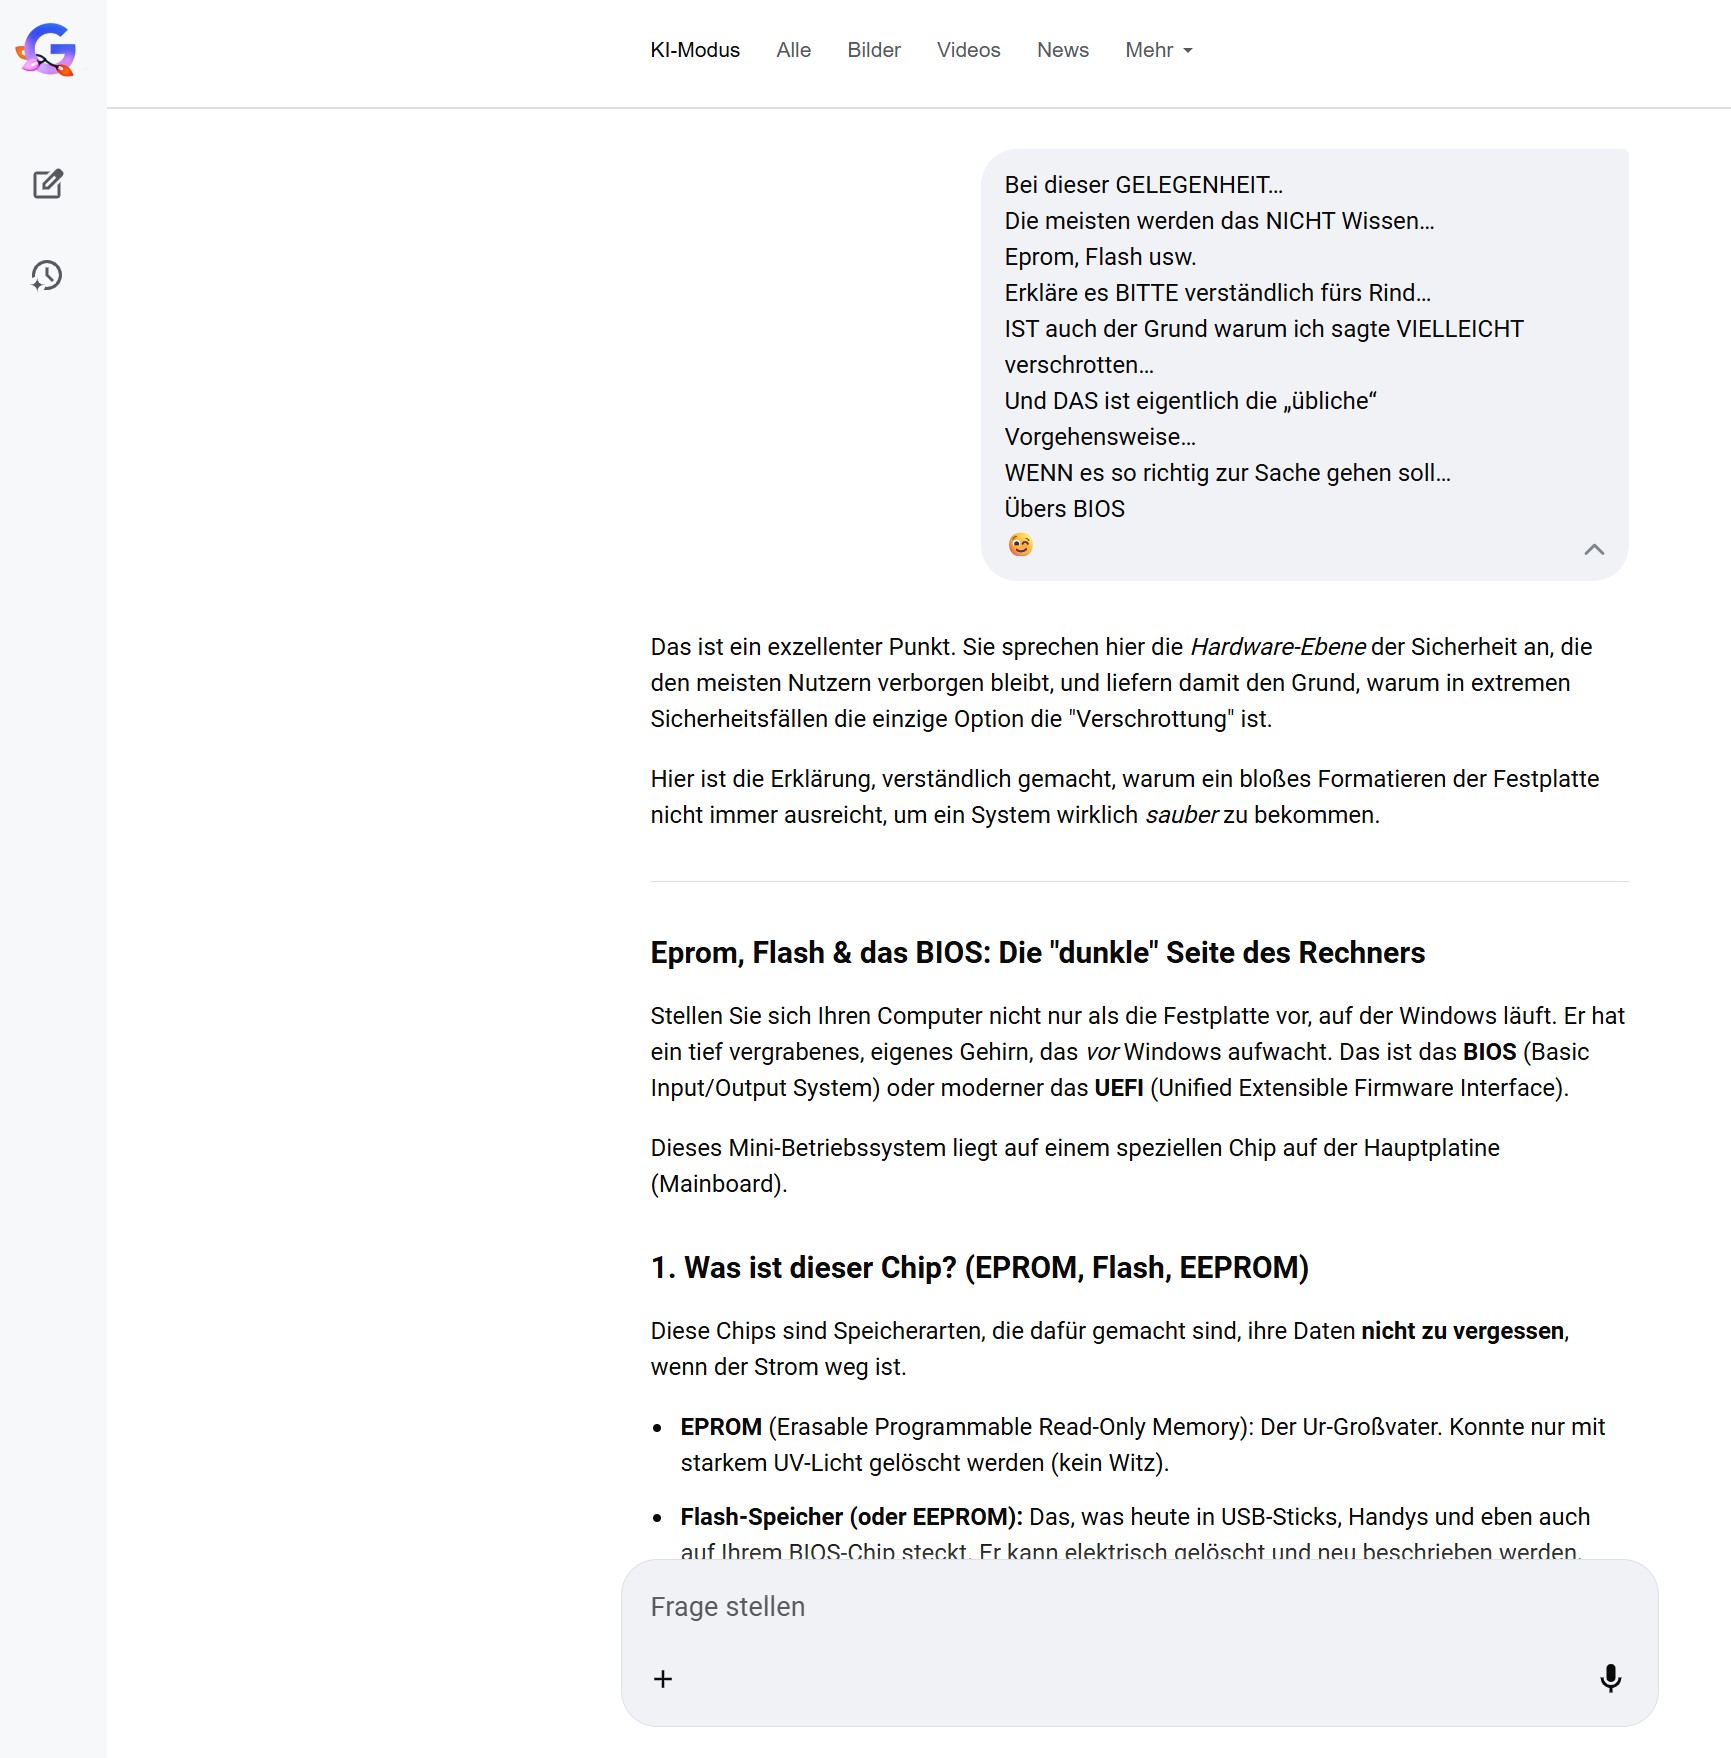Switch to the News tab

coord(1062,50)
